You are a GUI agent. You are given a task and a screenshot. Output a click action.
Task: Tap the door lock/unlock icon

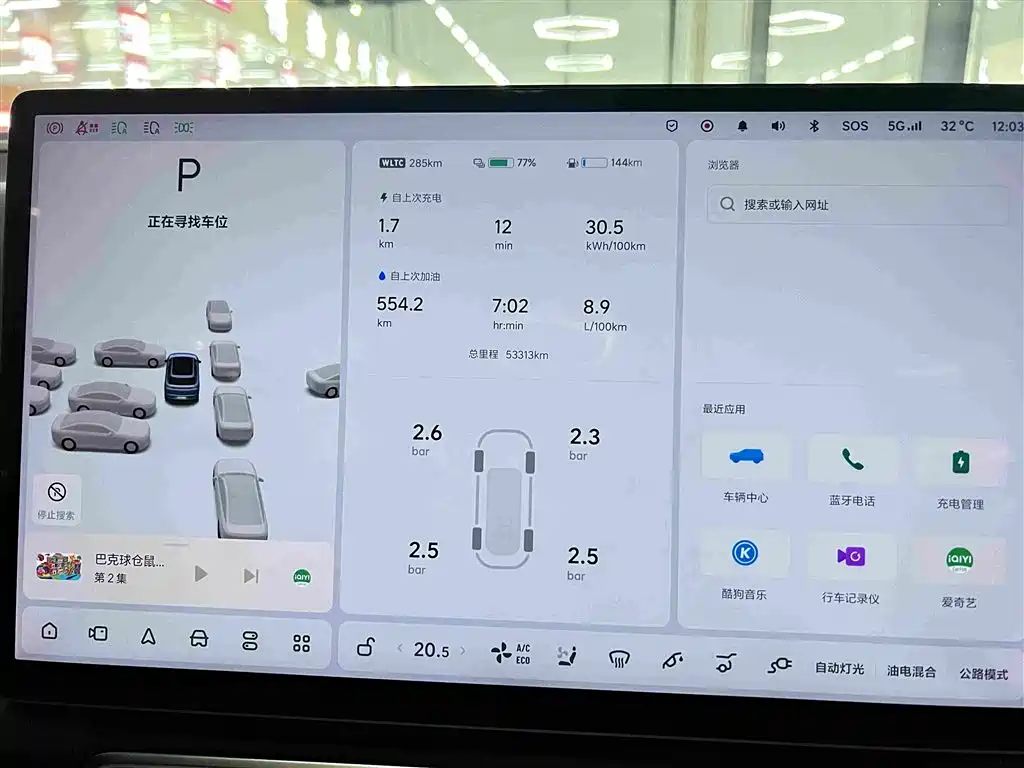[365, 647]
